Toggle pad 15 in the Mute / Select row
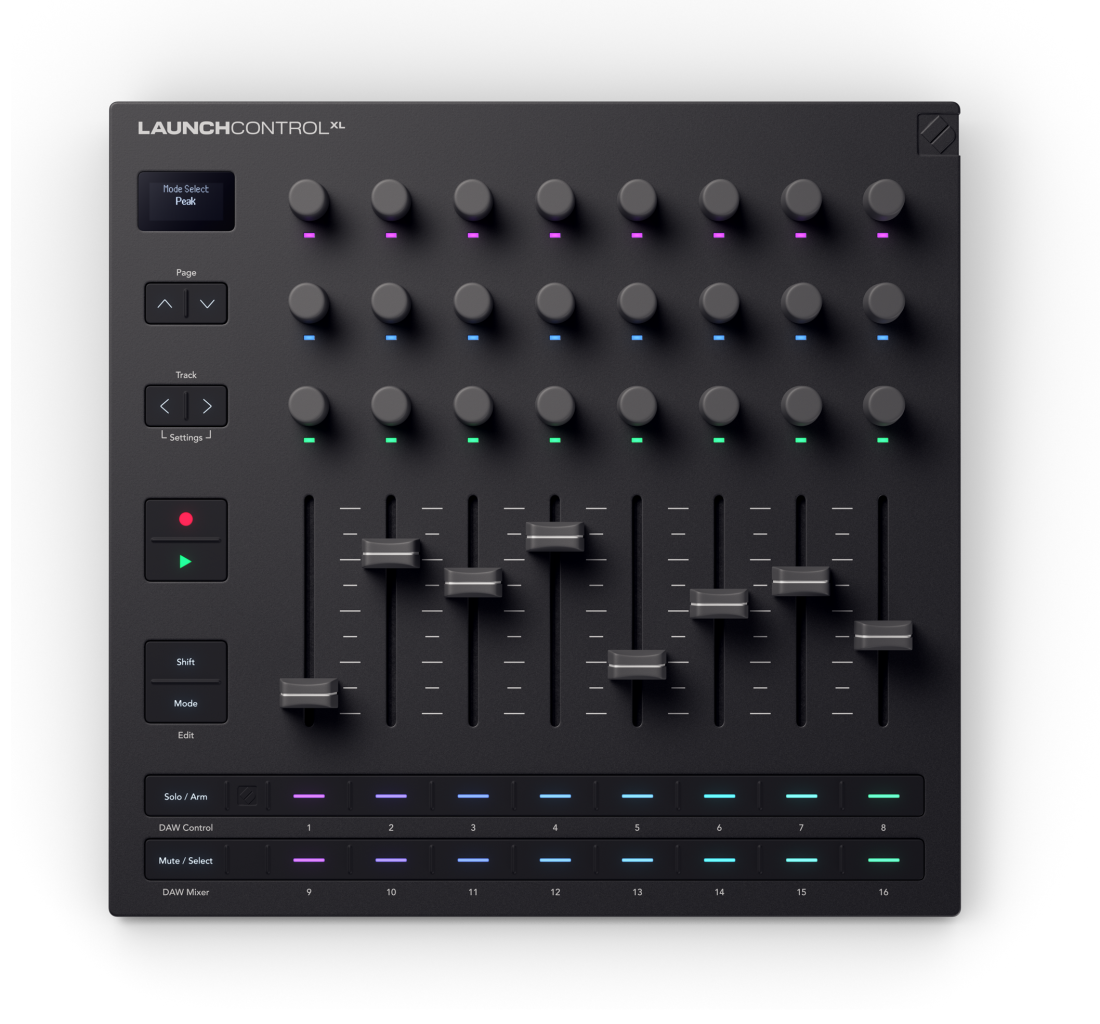This screenshot has height=1024, width=1100. (801, 860)
